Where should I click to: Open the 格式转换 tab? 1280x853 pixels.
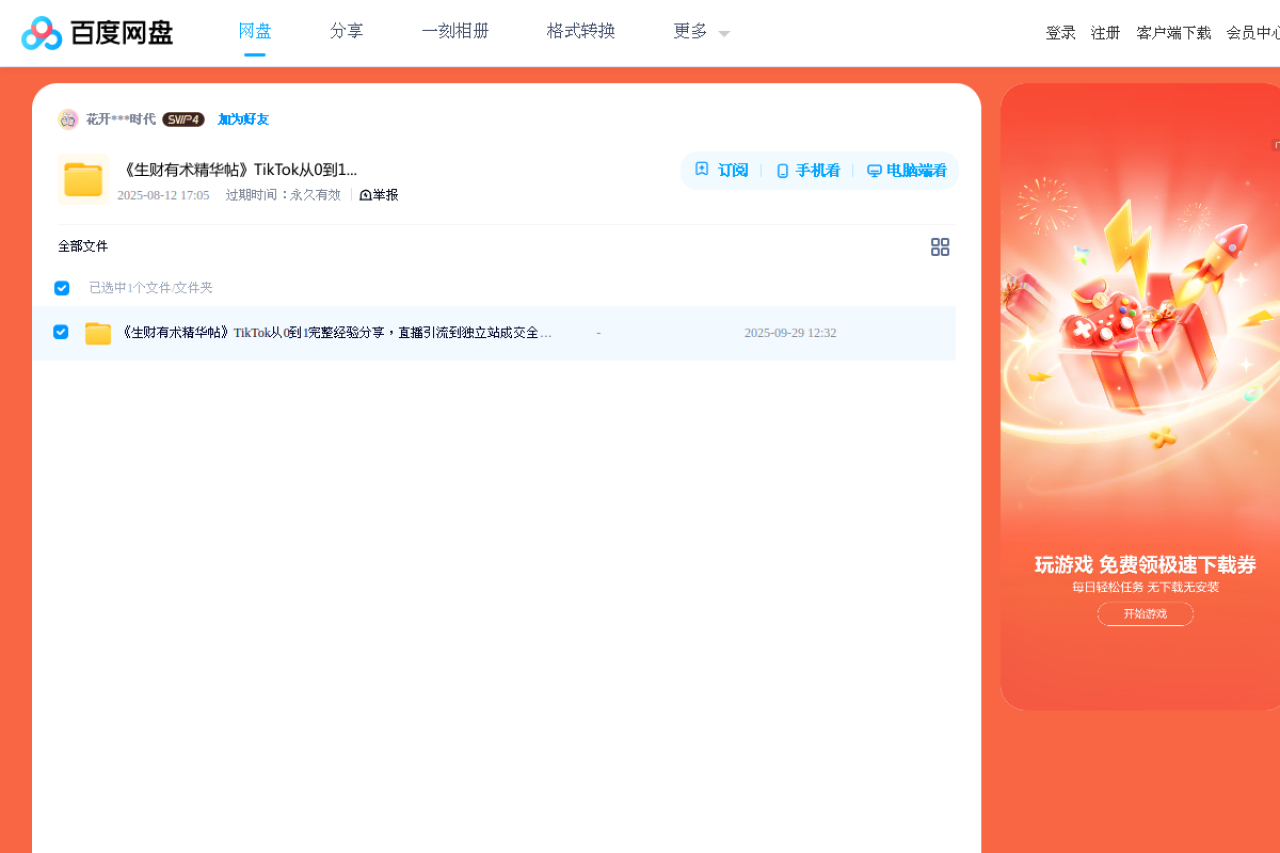[x=580, y=31]
